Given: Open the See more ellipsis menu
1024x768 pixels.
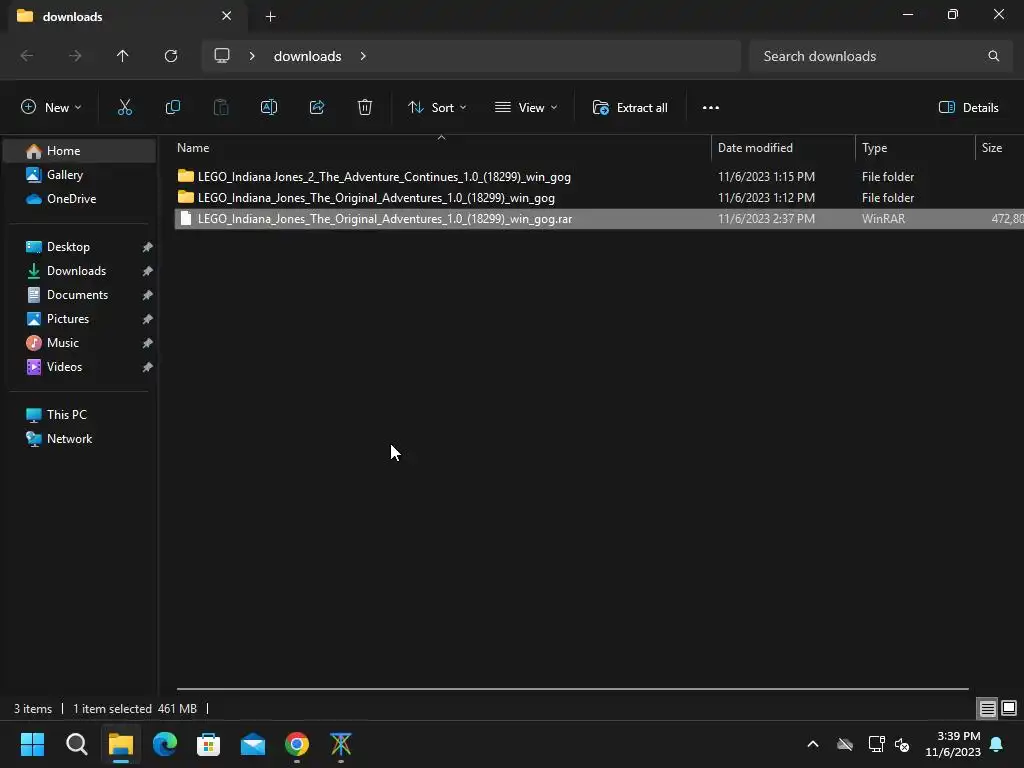Looking at the screenshot, I should [x=711, y=108].
